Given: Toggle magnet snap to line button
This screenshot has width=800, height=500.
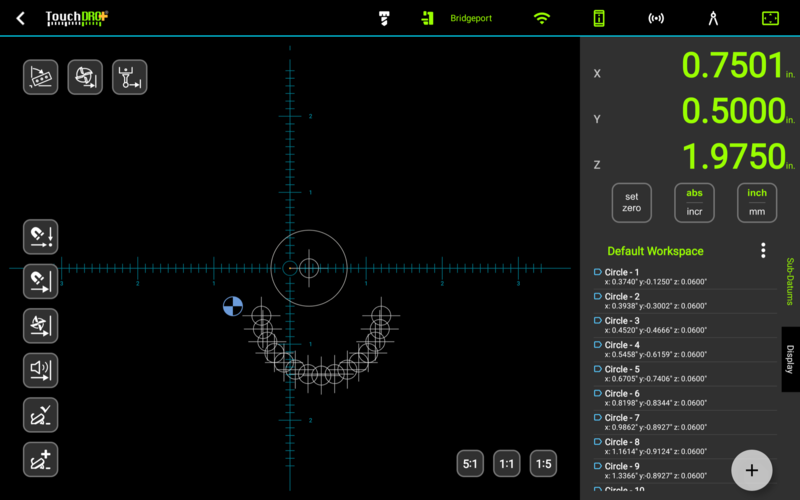Looking at the screenshot, I should [41, 281].
